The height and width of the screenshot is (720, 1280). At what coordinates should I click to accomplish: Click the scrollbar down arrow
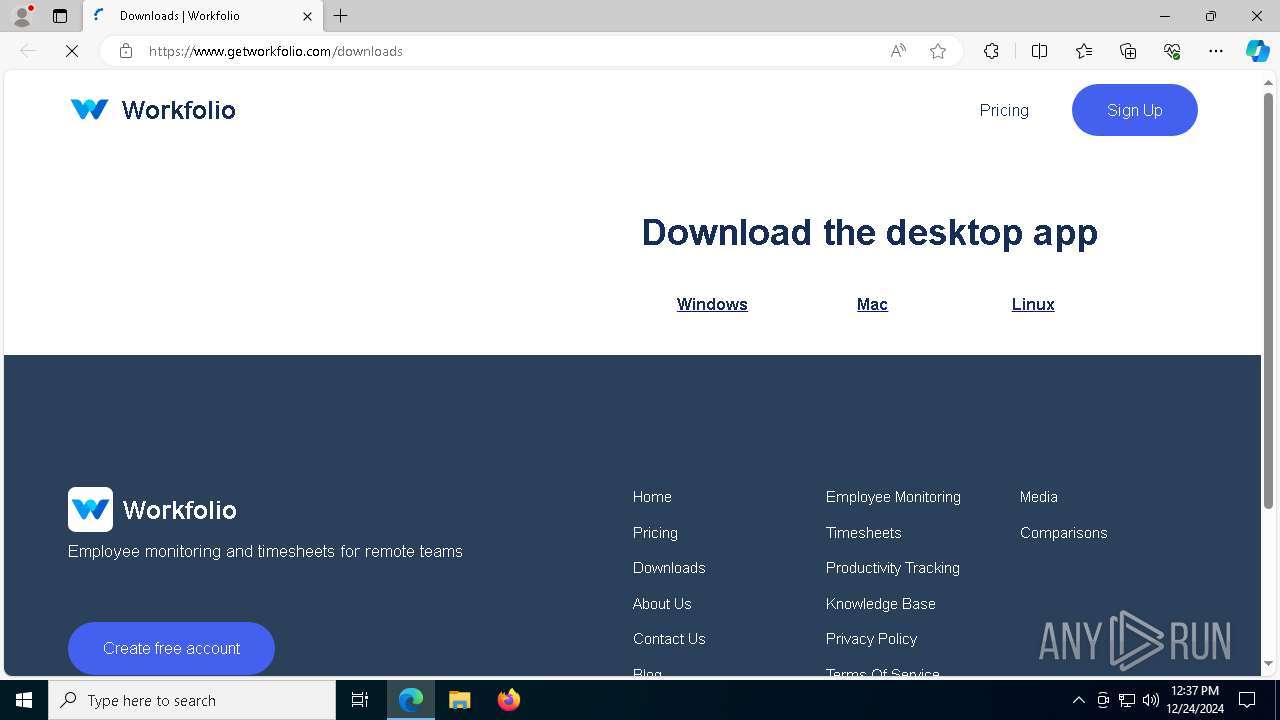click(1269, 664)
